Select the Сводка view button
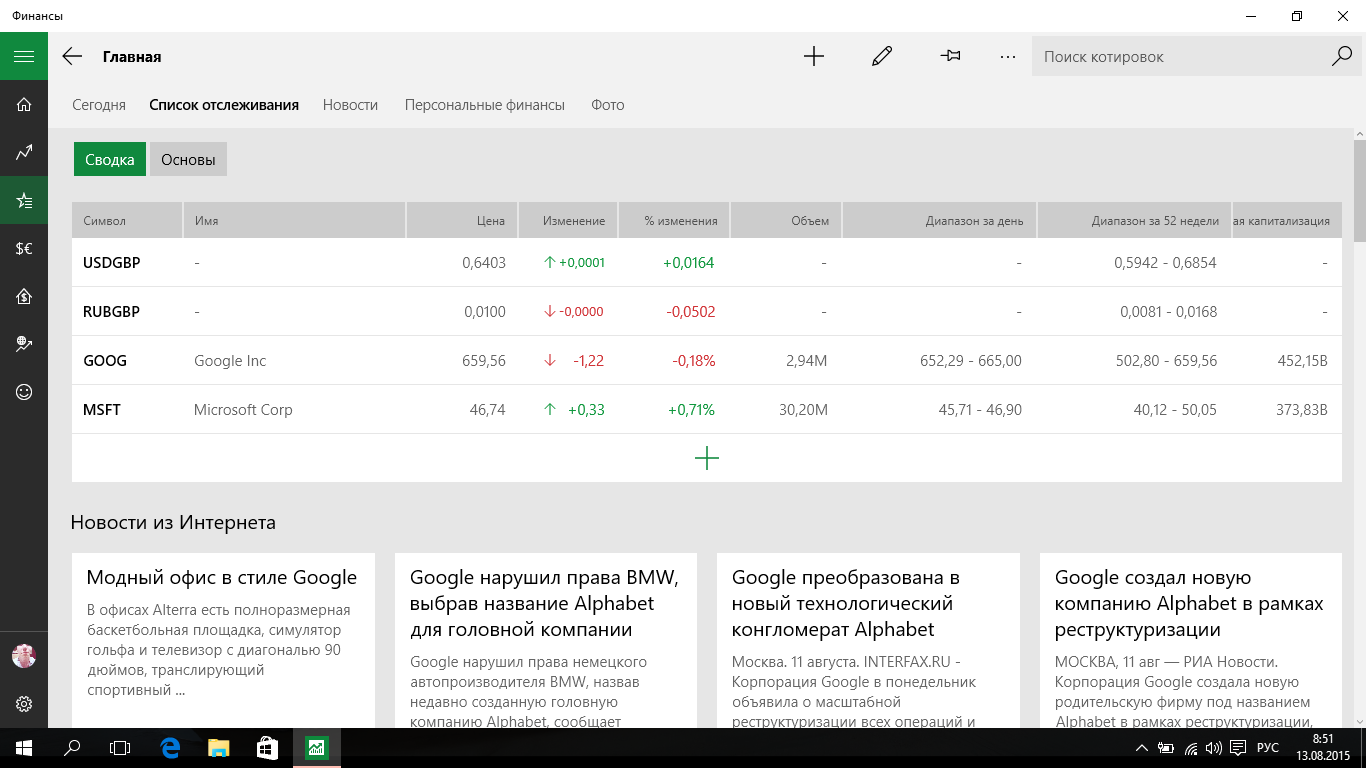Image resolution: width=1366 pixels, height=768 pixels. tap(110, 159)
